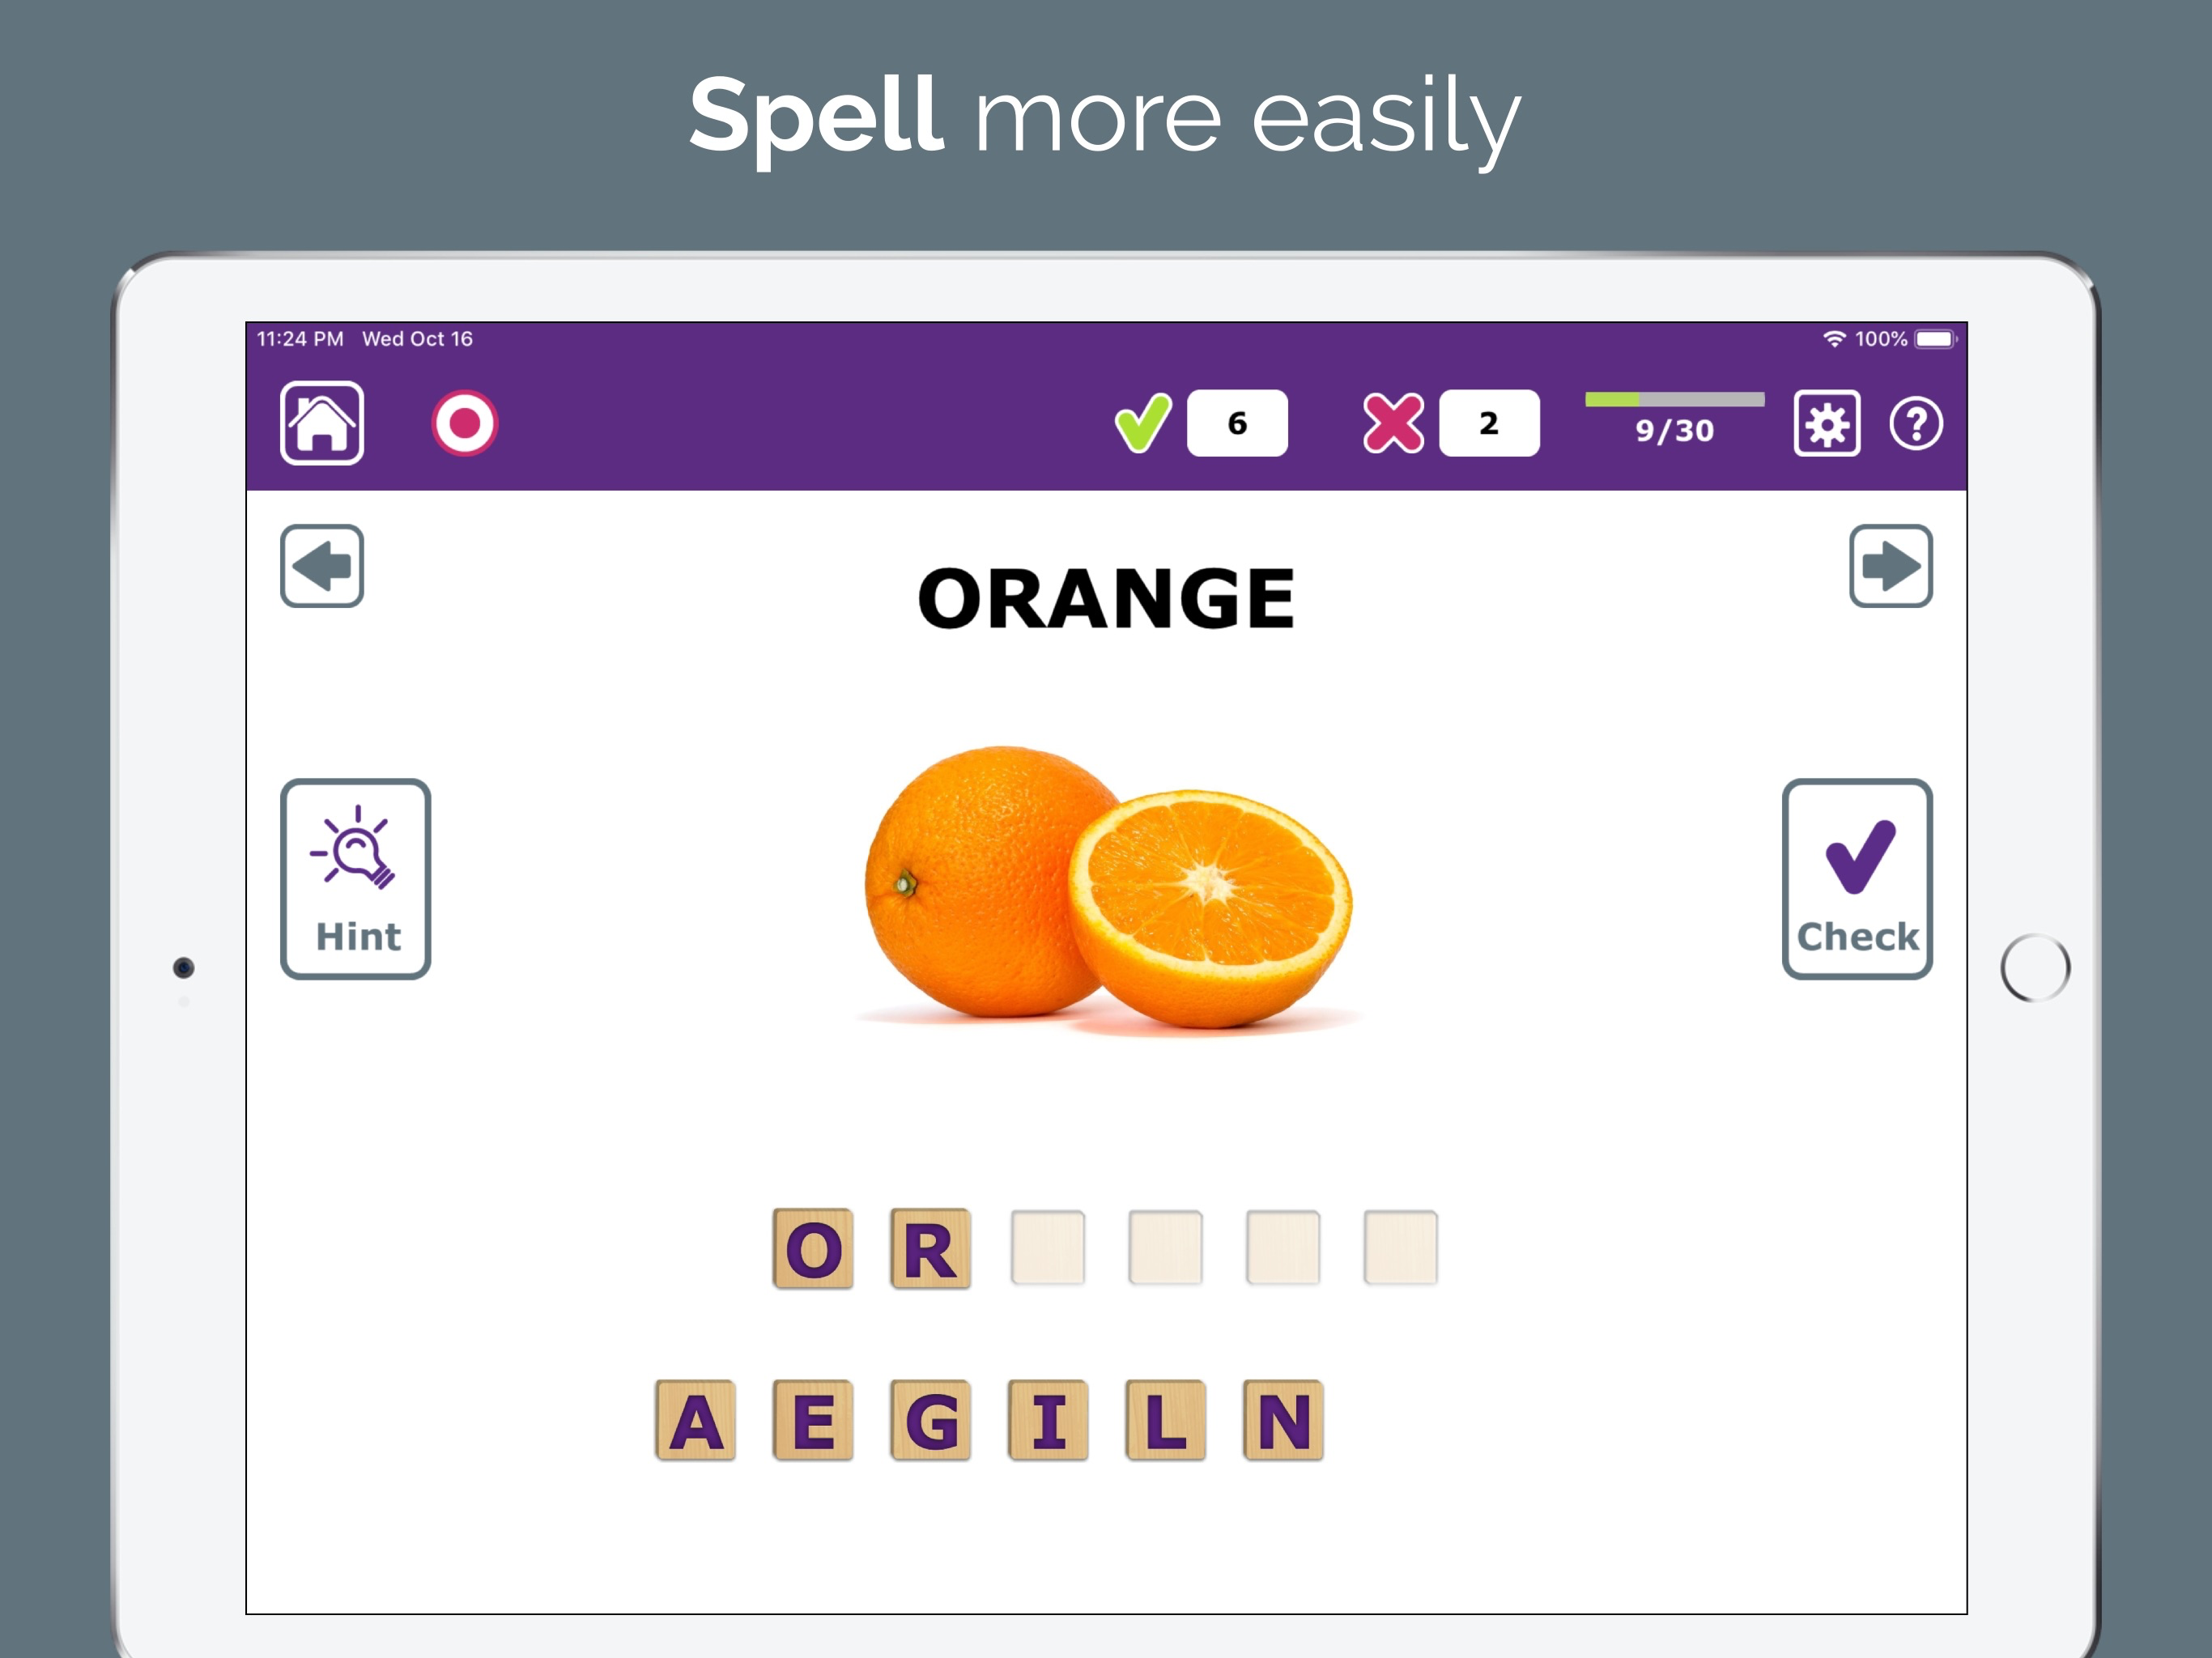Click the red X score icon

[1392, 423]
